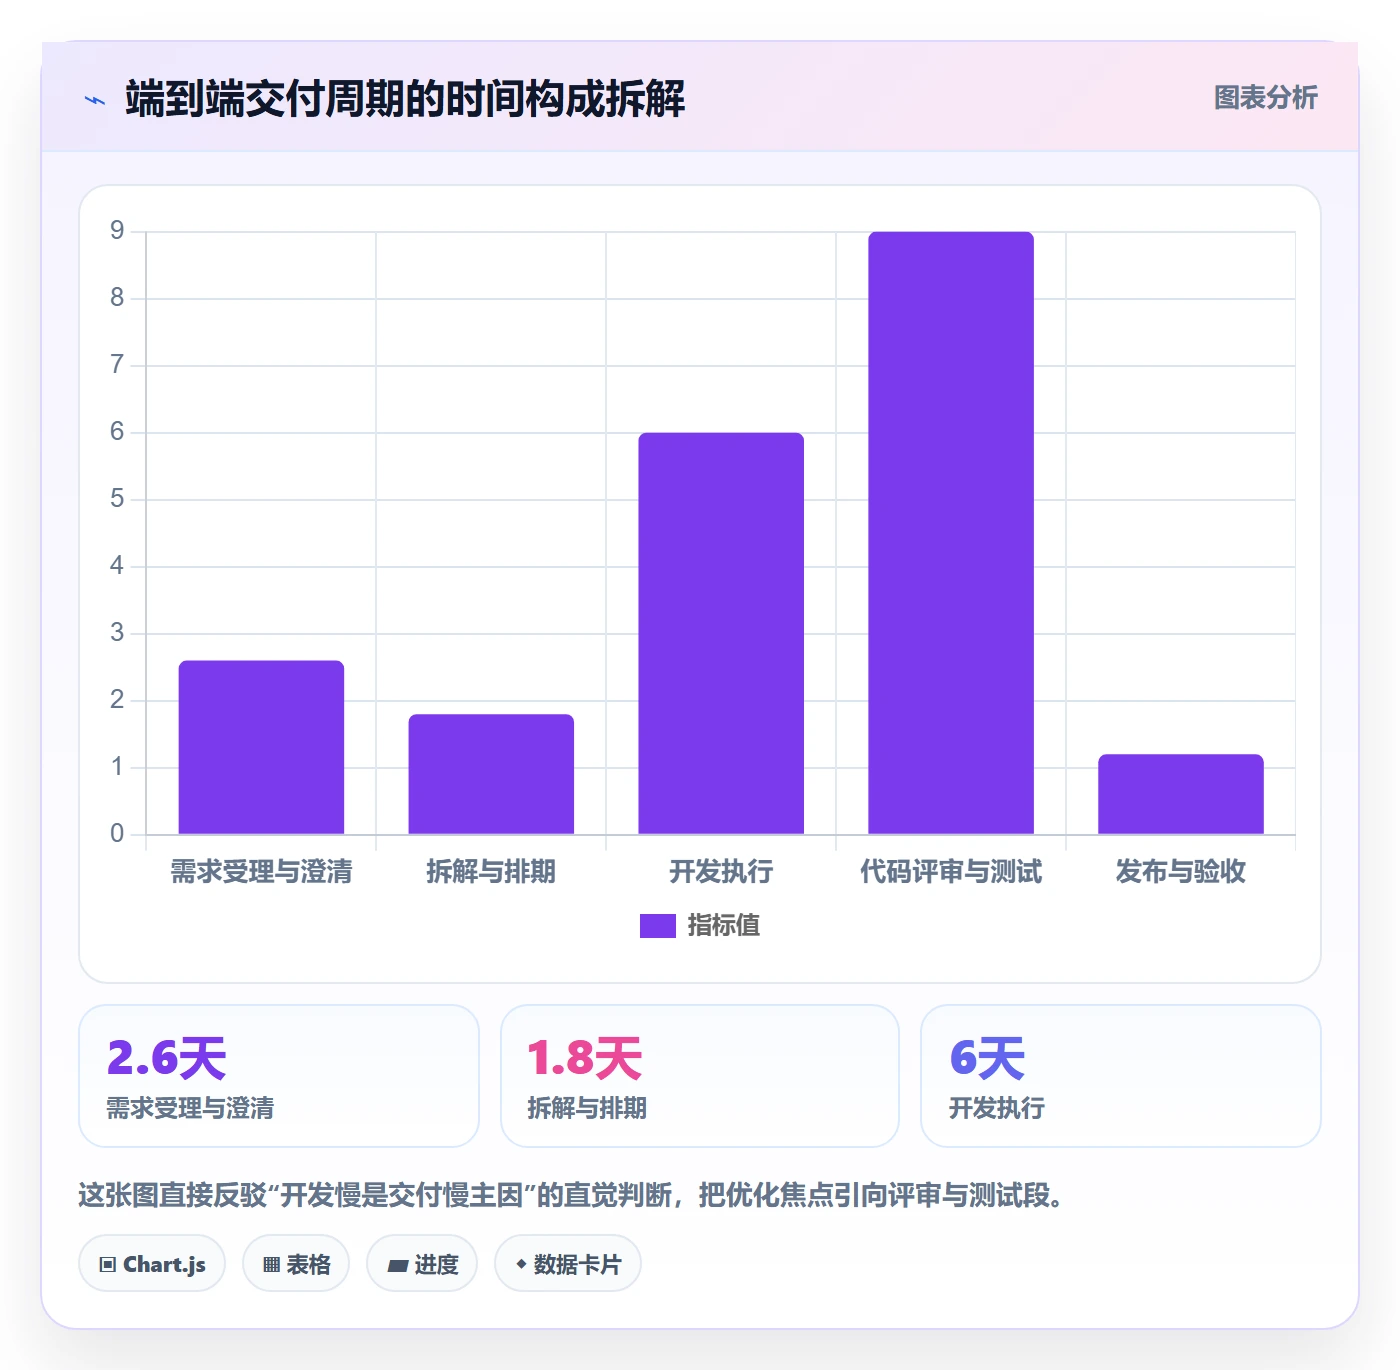Click the y-axis value 5

pyautogui.click(x=117, y=499)
